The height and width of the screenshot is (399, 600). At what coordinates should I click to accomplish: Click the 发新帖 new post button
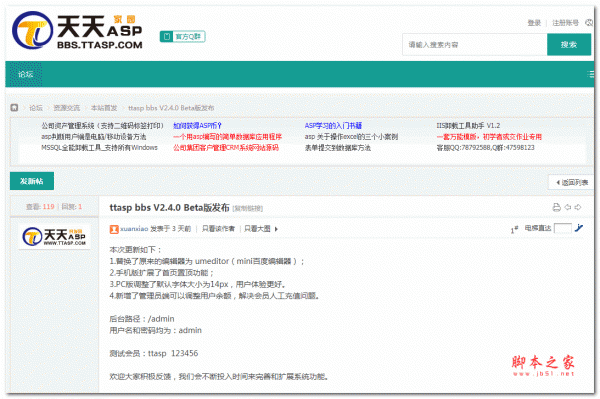coord(32,181)
